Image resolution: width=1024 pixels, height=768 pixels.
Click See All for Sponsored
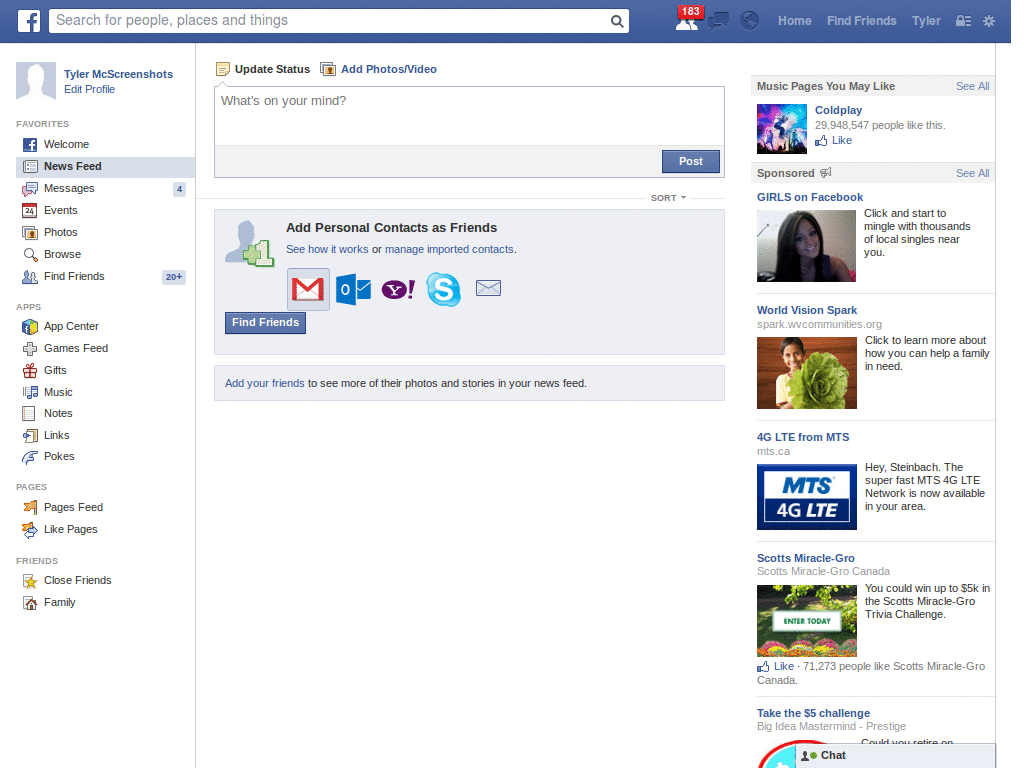[x=972, y=173]
